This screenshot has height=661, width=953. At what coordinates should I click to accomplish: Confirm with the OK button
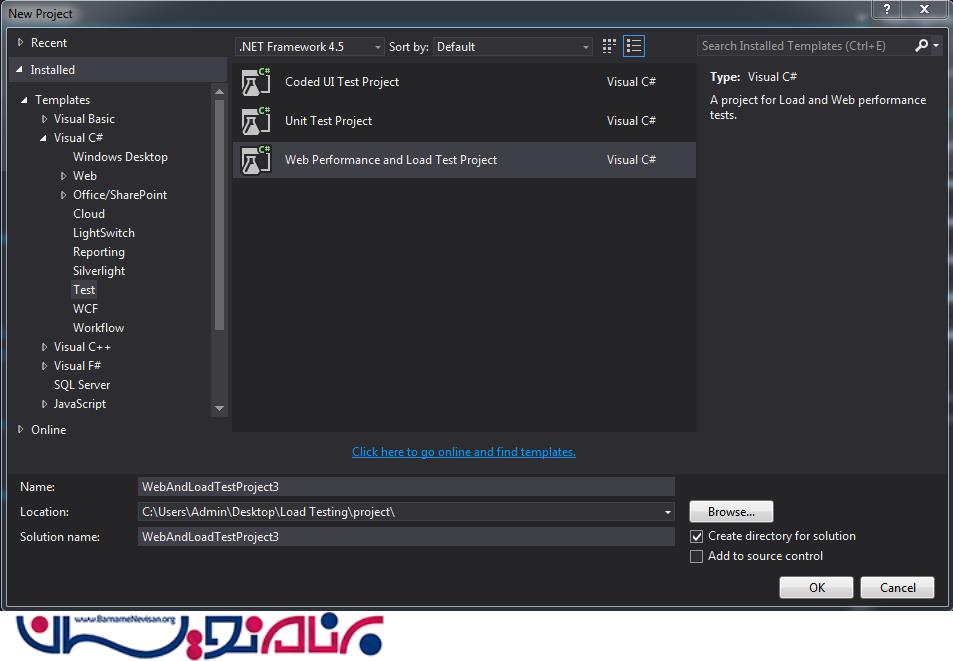pyautogui.click(x=816, y=588)
